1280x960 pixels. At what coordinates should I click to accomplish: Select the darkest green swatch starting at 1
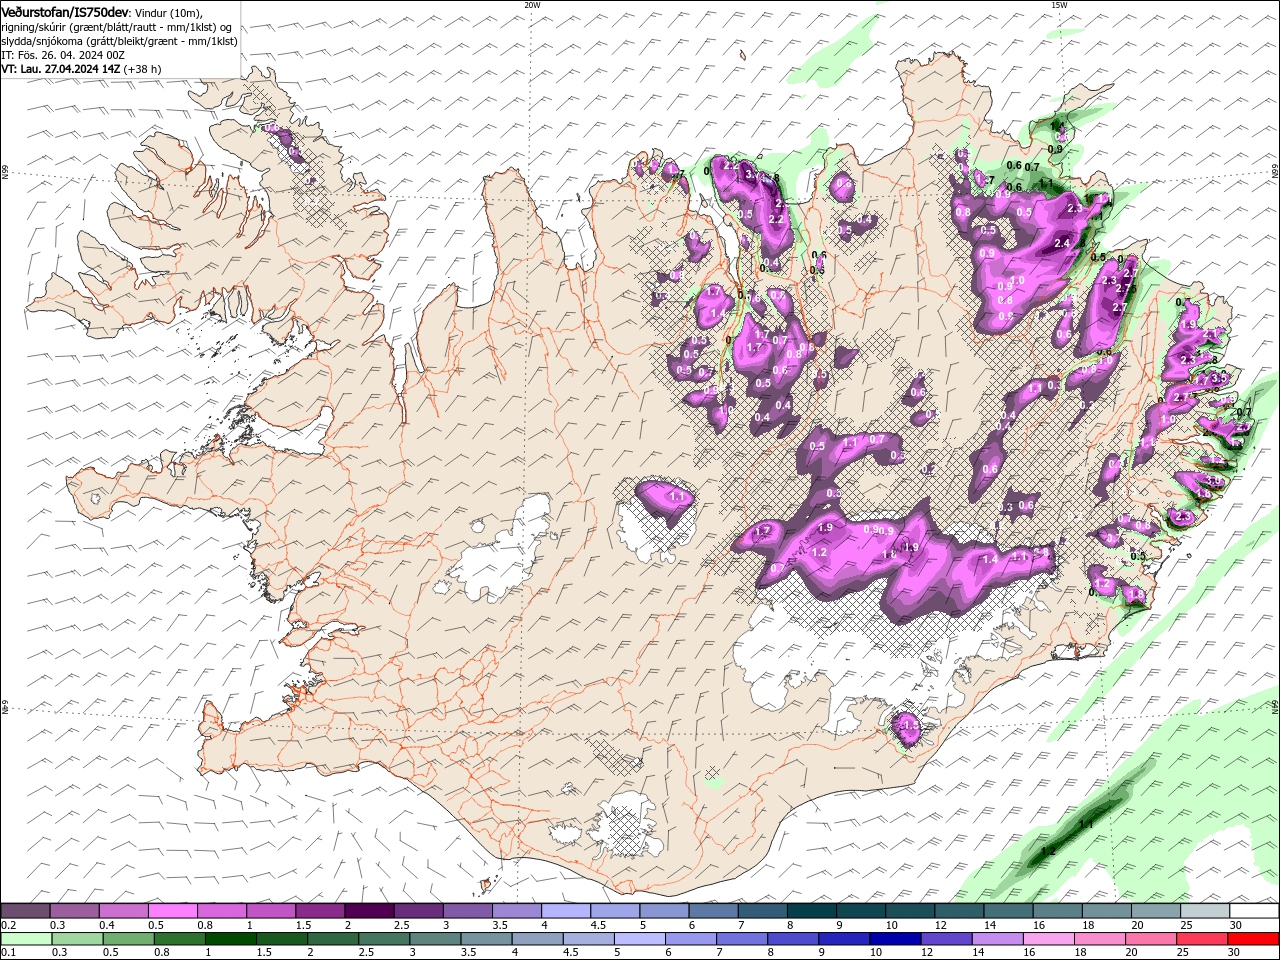click(231, 939)
